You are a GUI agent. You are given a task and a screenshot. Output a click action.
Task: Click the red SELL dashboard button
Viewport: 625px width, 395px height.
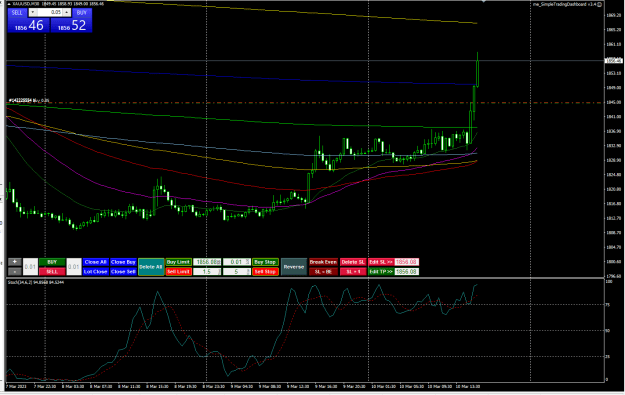(52, 271)
